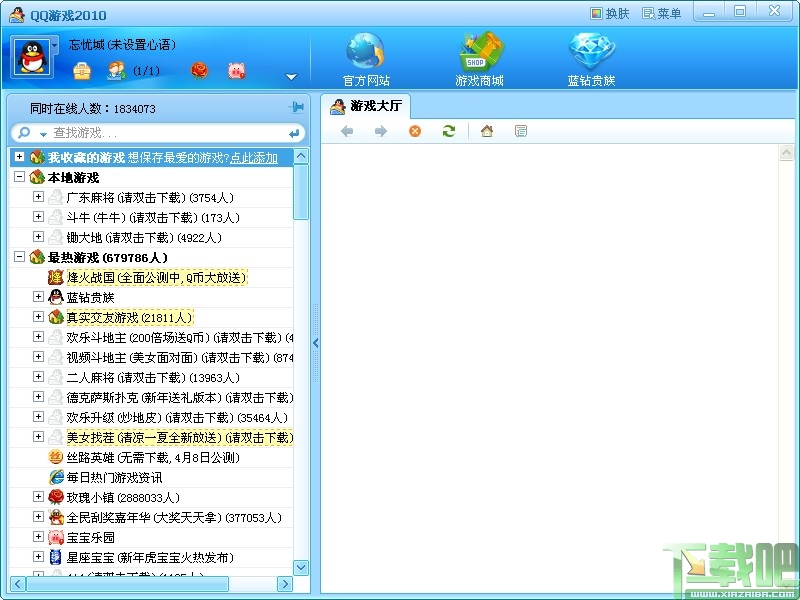Open 每日热门游戏资讯

(114, 478)
